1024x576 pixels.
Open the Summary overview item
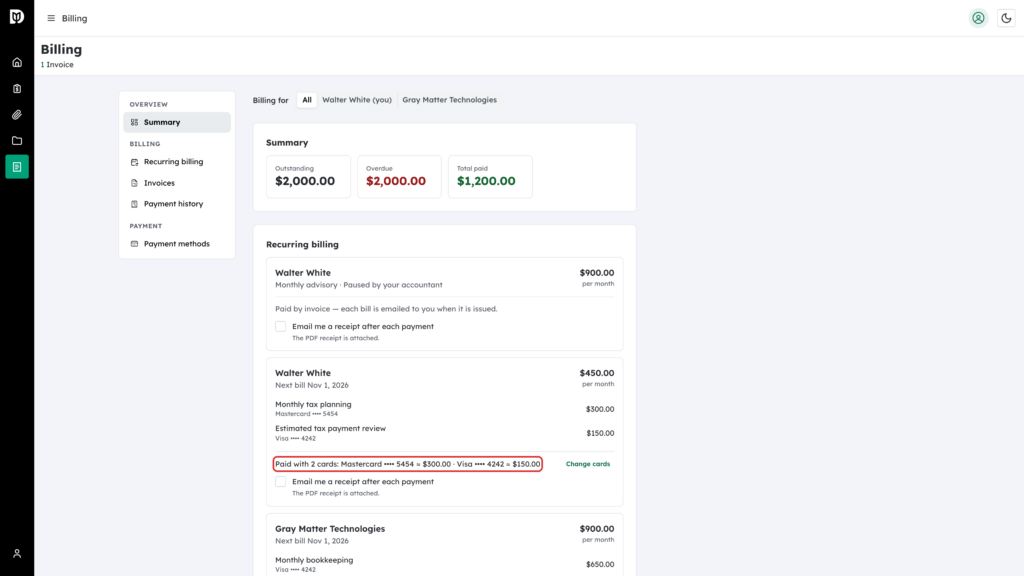point(177,122)
